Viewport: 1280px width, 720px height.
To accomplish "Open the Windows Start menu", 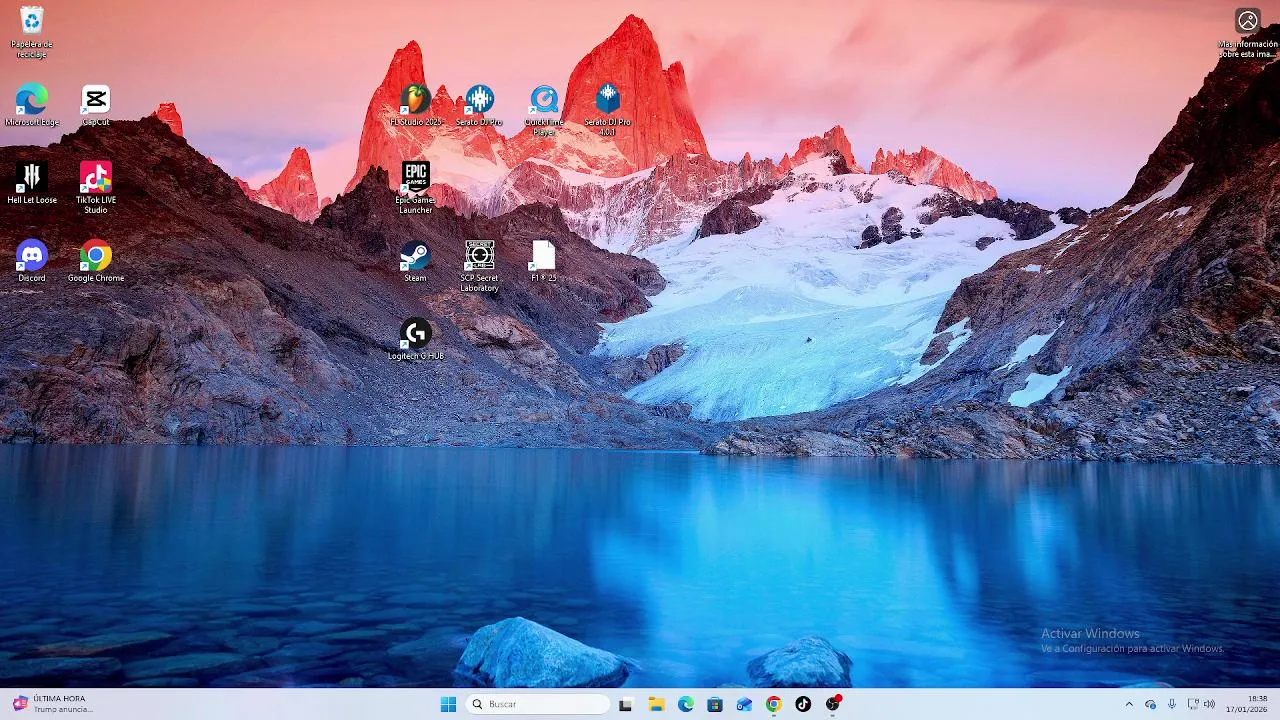I will (448, 704).
